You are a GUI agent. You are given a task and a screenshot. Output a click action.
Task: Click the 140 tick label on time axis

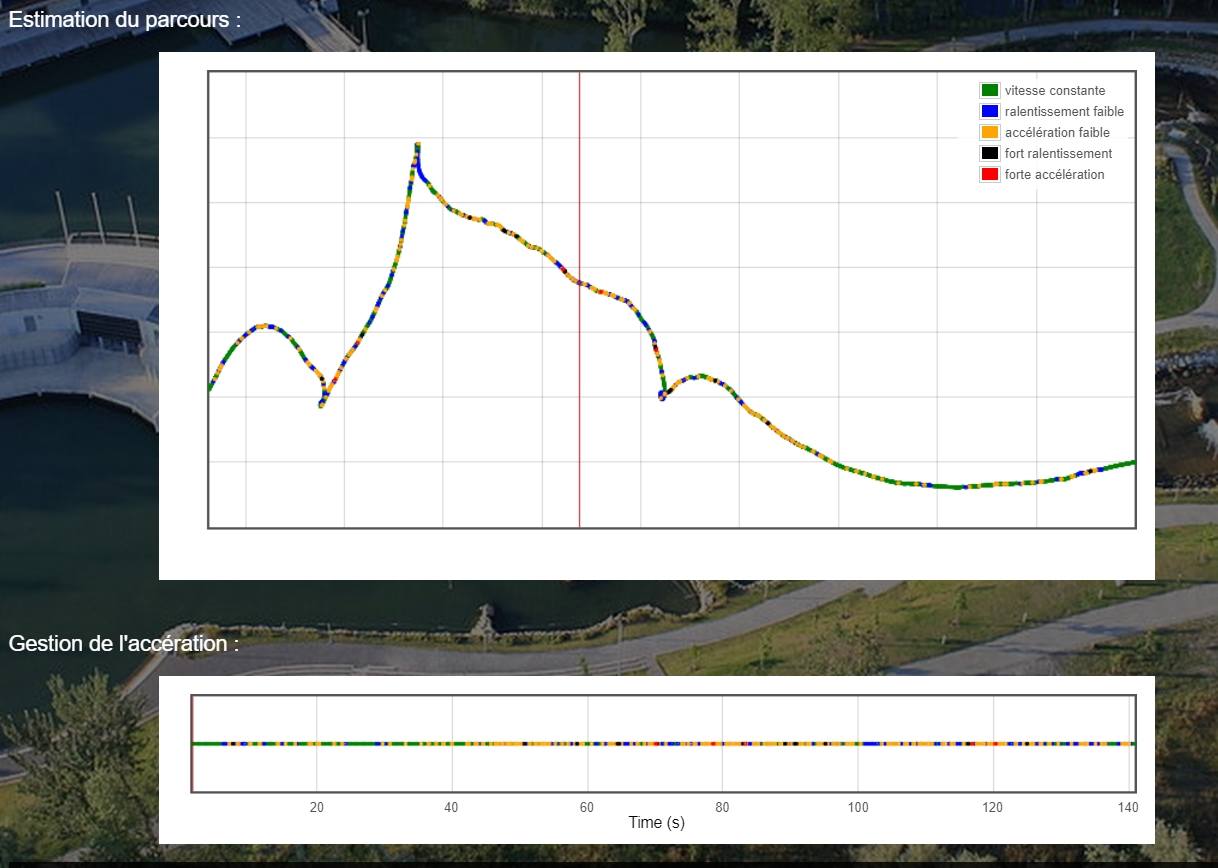(1127, 807)
